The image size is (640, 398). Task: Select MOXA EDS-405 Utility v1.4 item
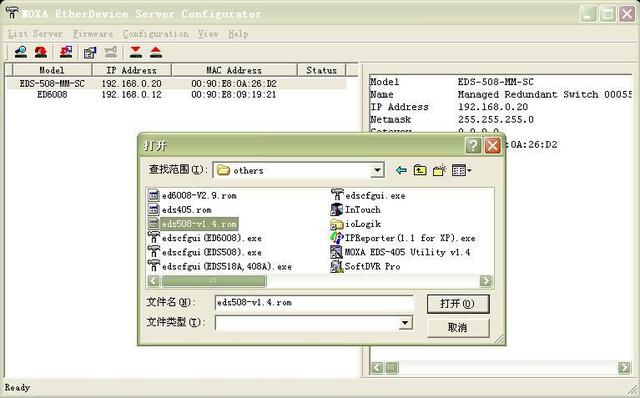(x=400, y=252)
